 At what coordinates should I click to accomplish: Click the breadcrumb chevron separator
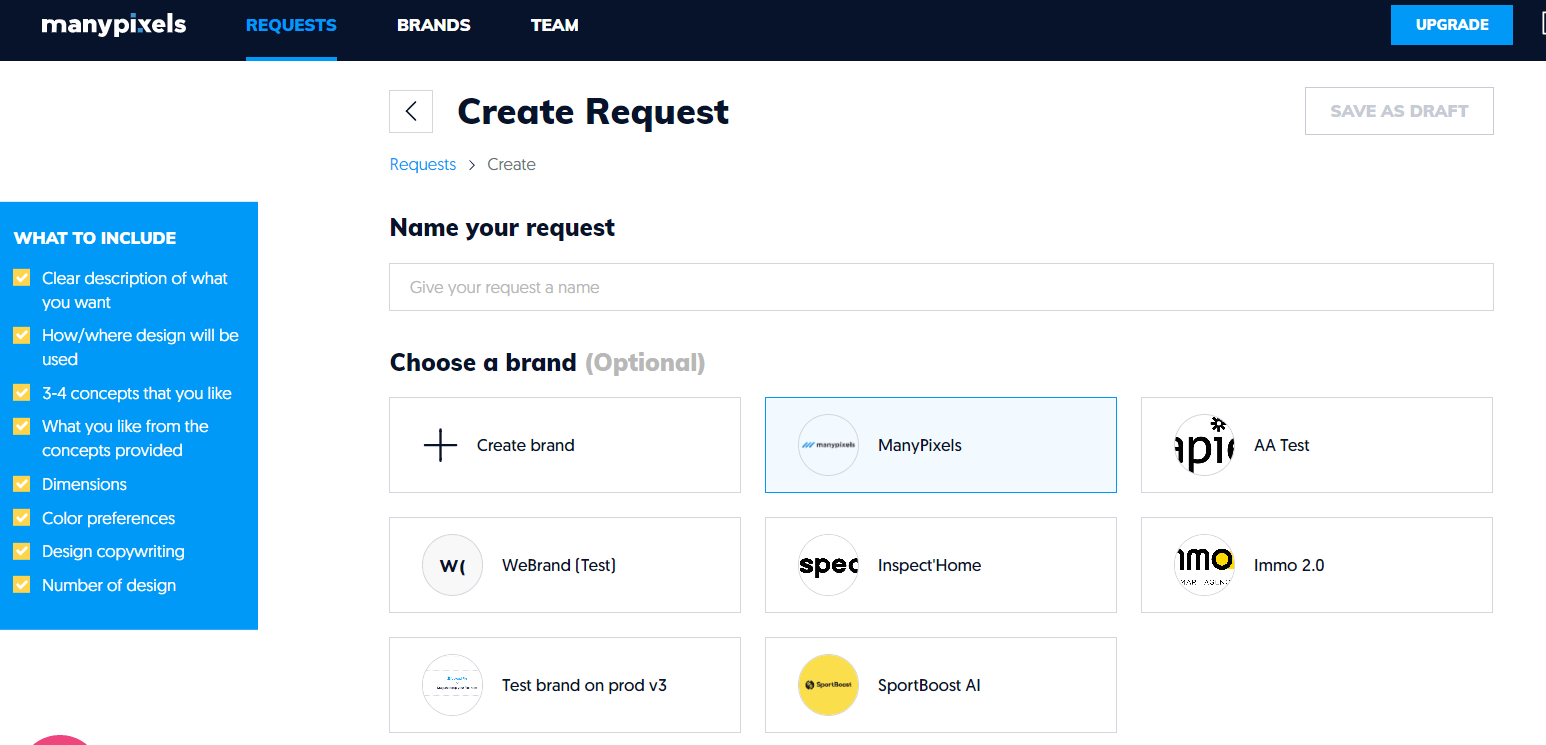click(x=472, y=165)
